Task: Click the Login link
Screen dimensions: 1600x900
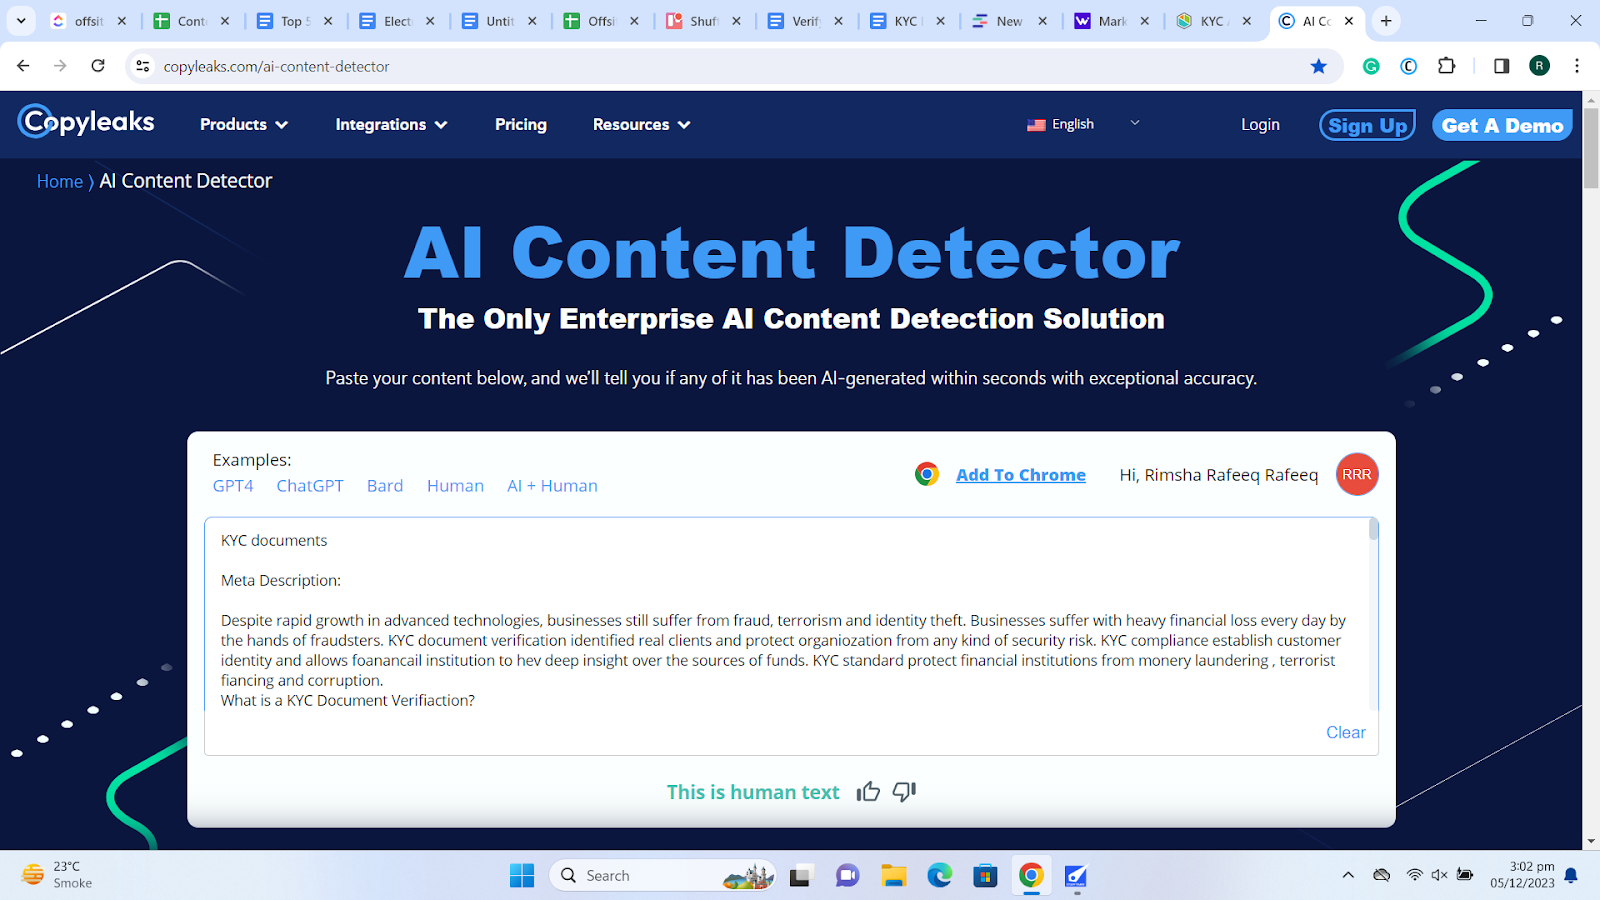Action: (1260, 124)
